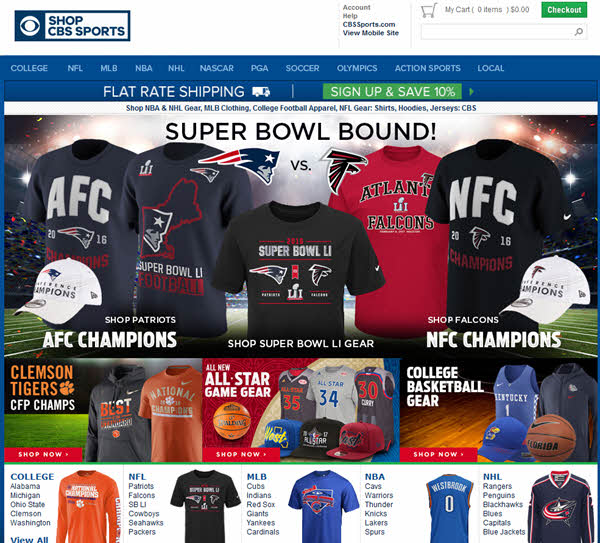Open the NASCAR navigation menu item
The image size is (600, 543).
[217, 68]
